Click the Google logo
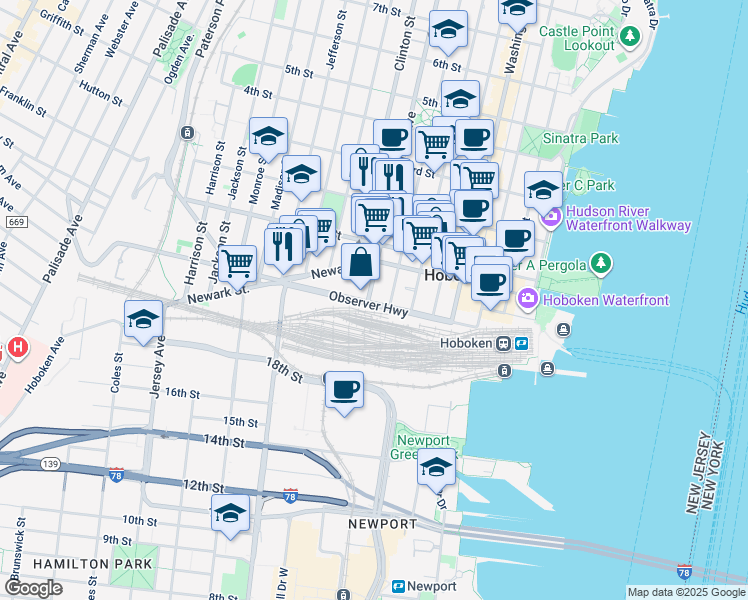This screenshot has height=600, width=748. click(33, 588)
